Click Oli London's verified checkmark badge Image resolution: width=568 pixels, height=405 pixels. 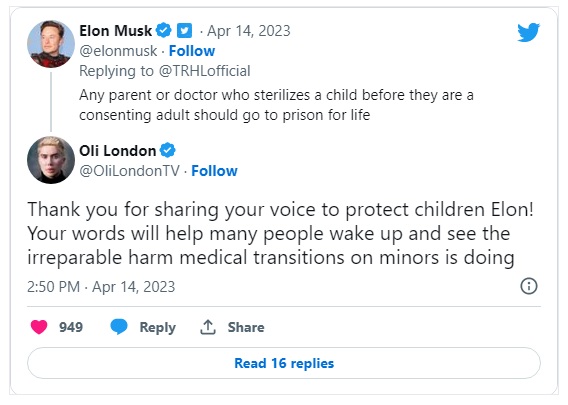(168, 150)
